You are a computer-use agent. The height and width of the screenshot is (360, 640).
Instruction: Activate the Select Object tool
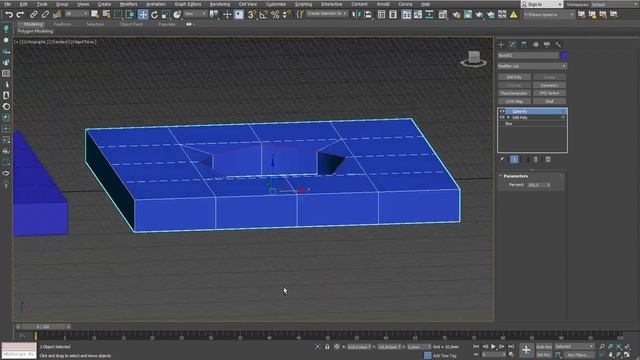pyautogui.click(x=95, y=15)
